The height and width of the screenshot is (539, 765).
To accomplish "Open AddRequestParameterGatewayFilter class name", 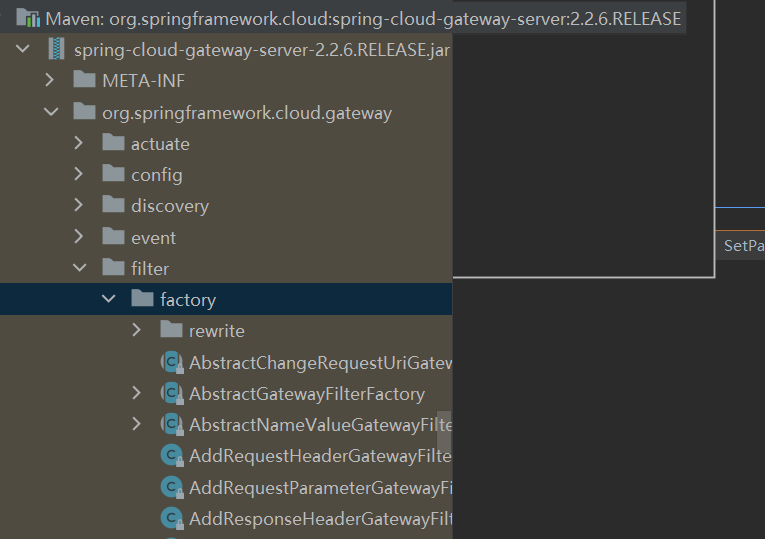I will (x=321, y=488).
